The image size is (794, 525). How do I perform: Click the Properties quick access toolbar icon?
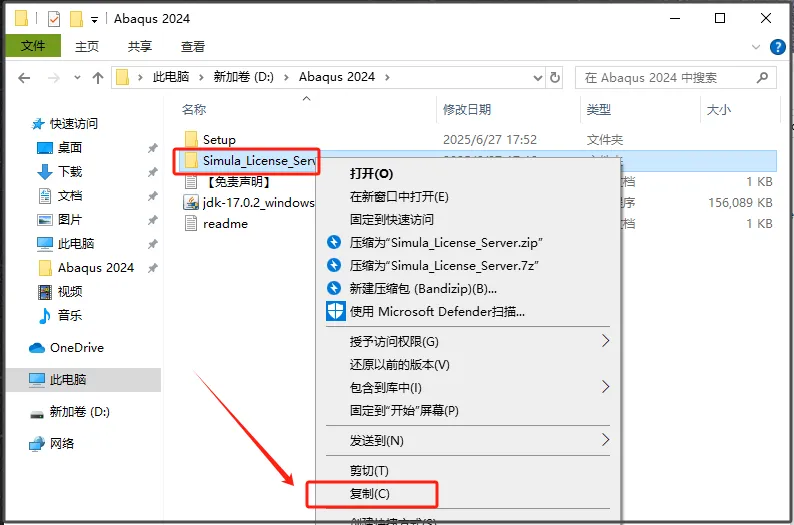(54, 19)
